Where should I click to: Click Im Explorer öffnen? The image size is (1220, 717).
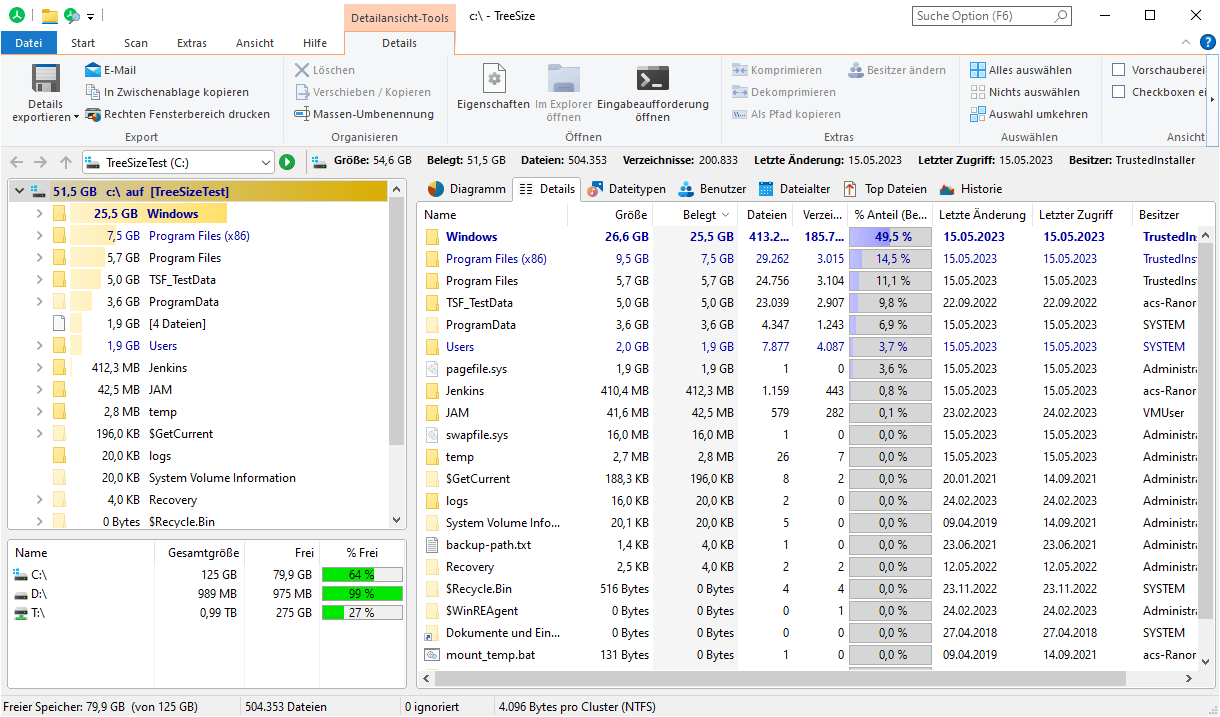coord(563,92)
